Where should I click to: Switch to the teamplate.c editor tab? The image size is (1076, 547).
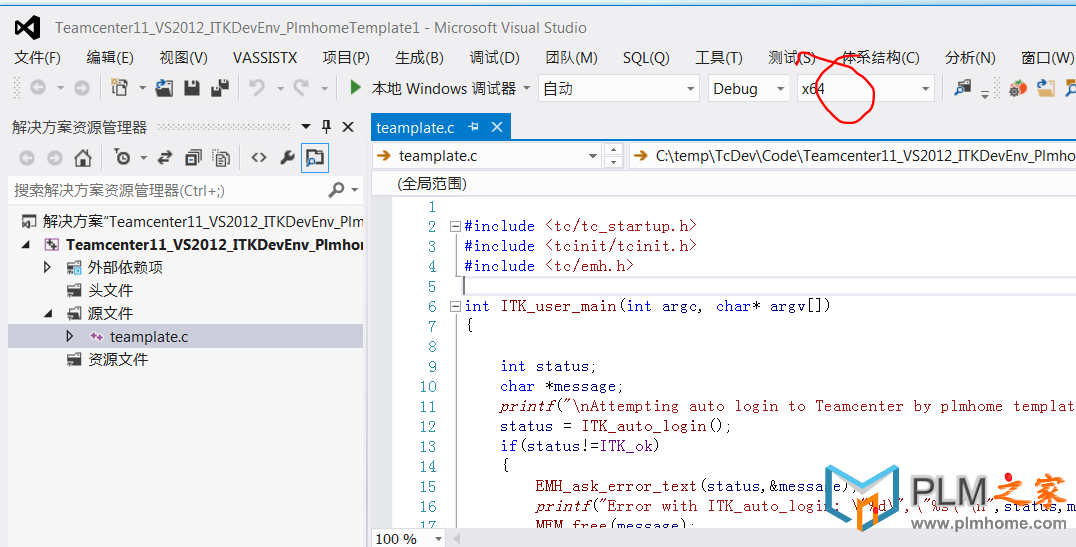point(415,128)
